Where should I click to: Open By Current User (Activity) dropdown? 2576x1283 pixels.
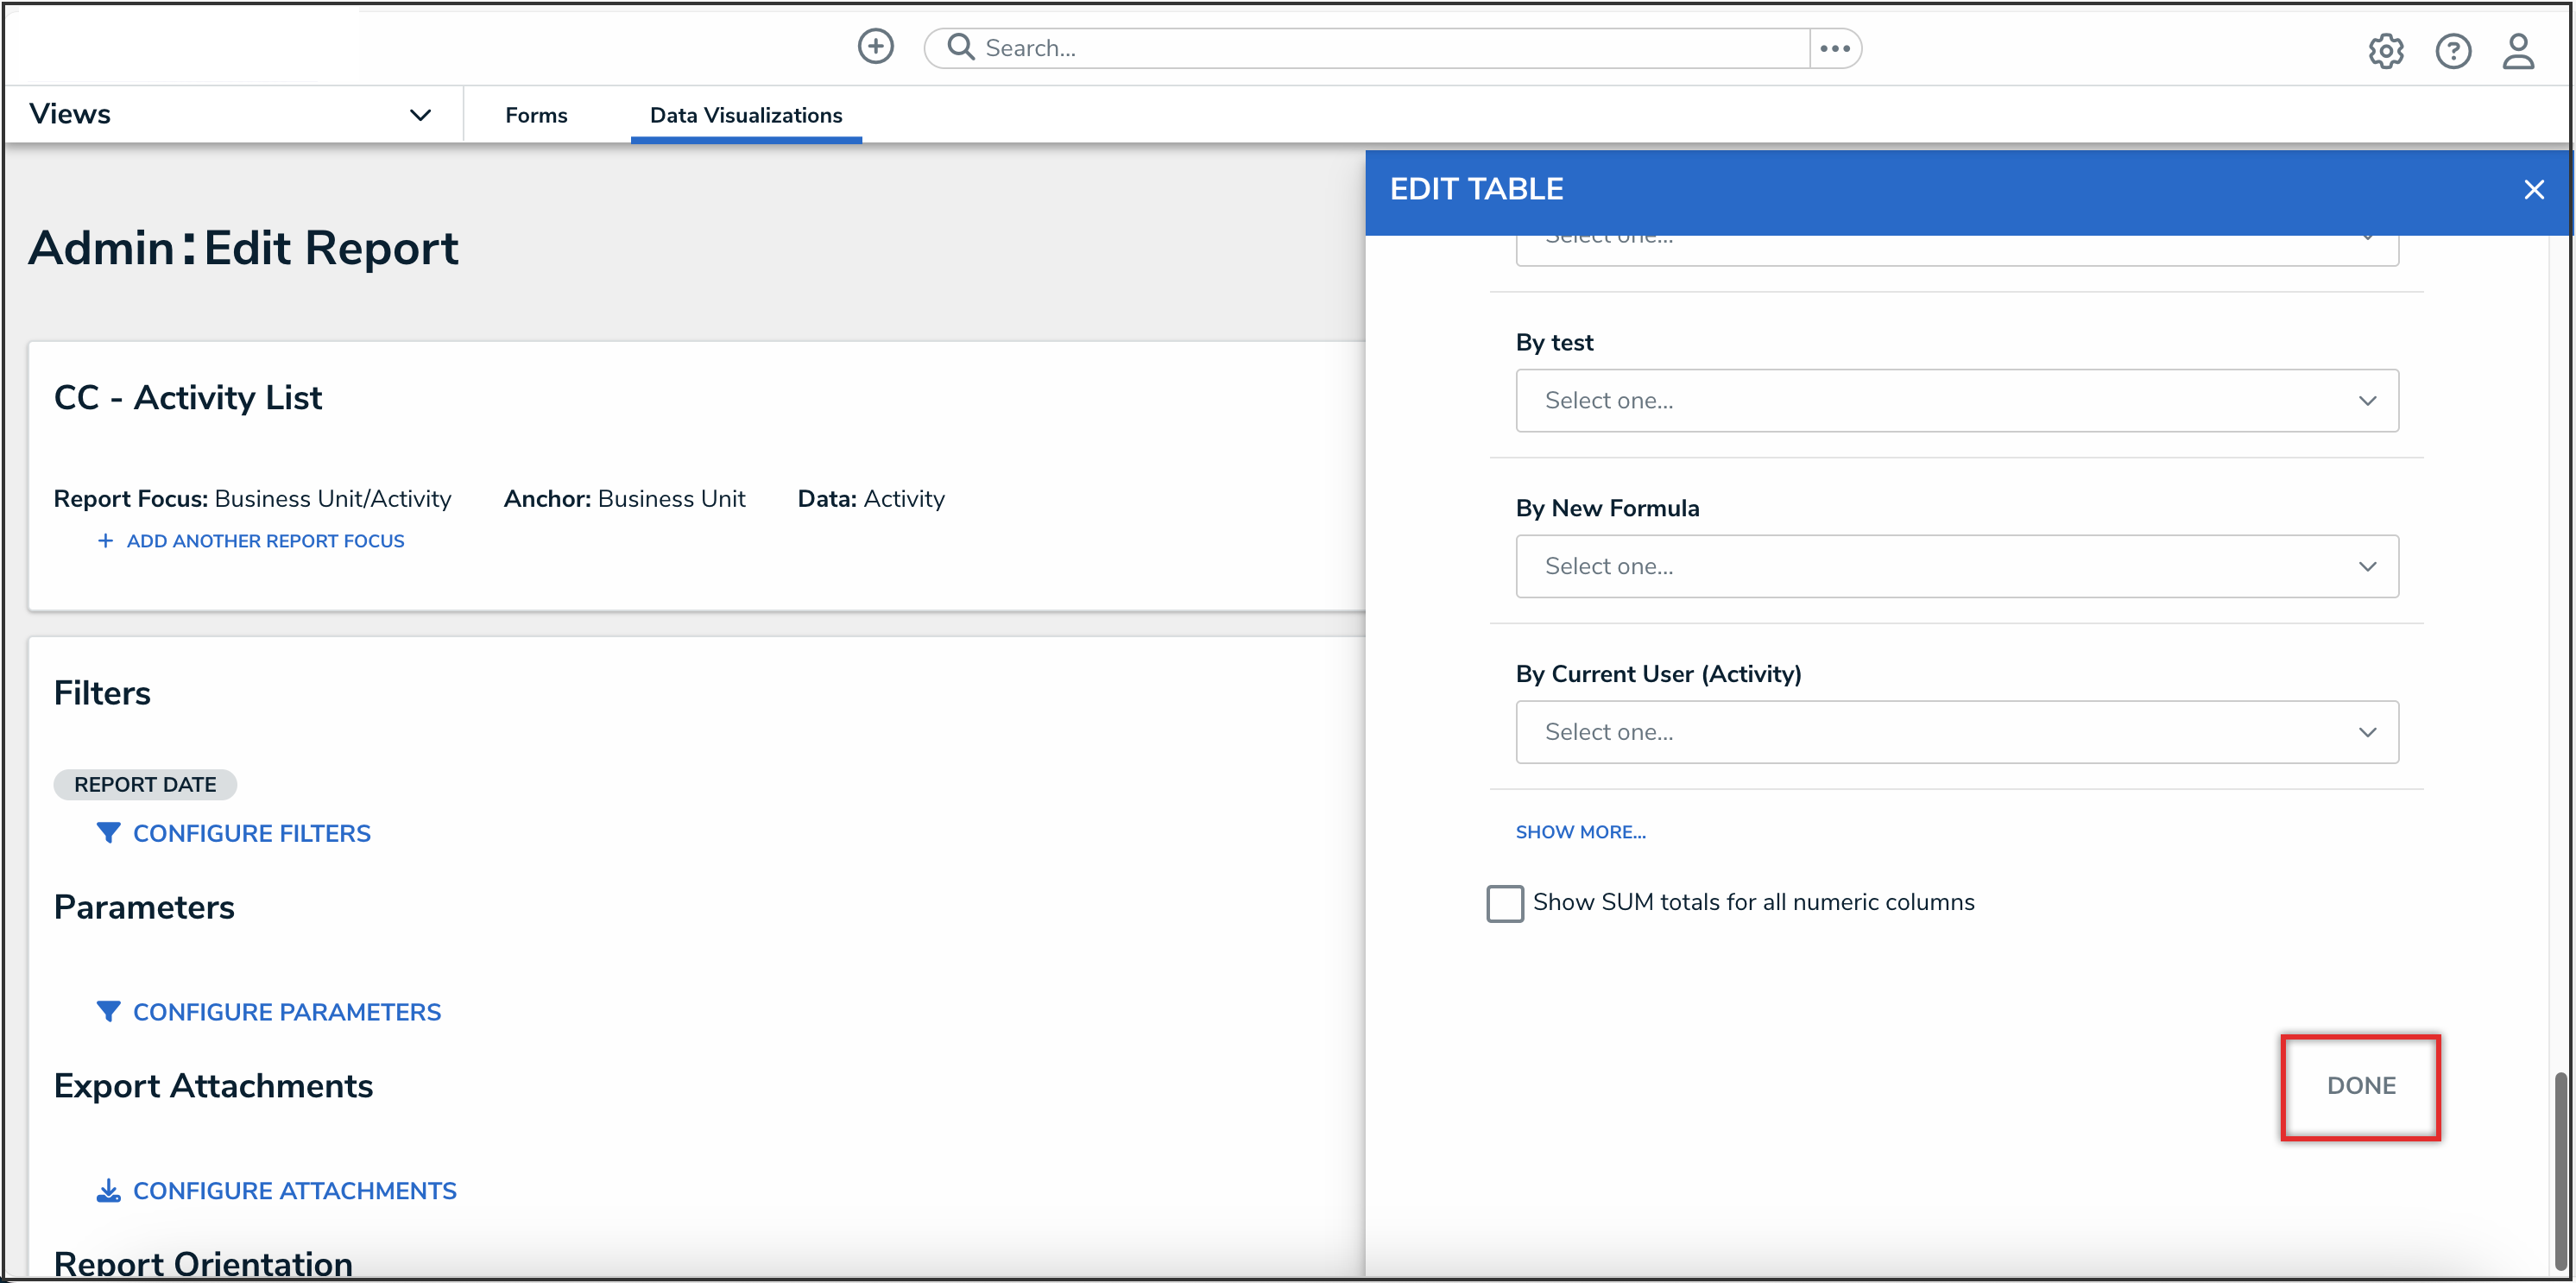pyautogui.click(x=1956, y=732)
